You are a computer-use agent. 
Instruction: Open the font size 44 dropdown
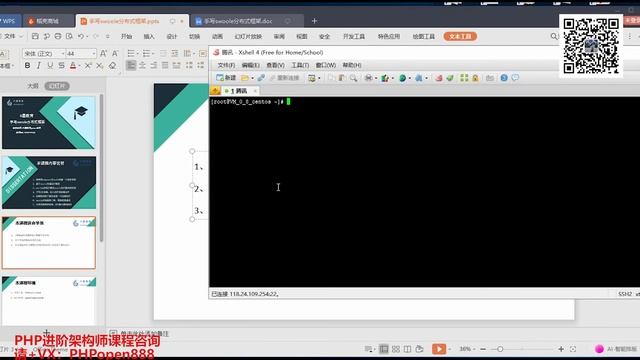(x=93, y=53)
